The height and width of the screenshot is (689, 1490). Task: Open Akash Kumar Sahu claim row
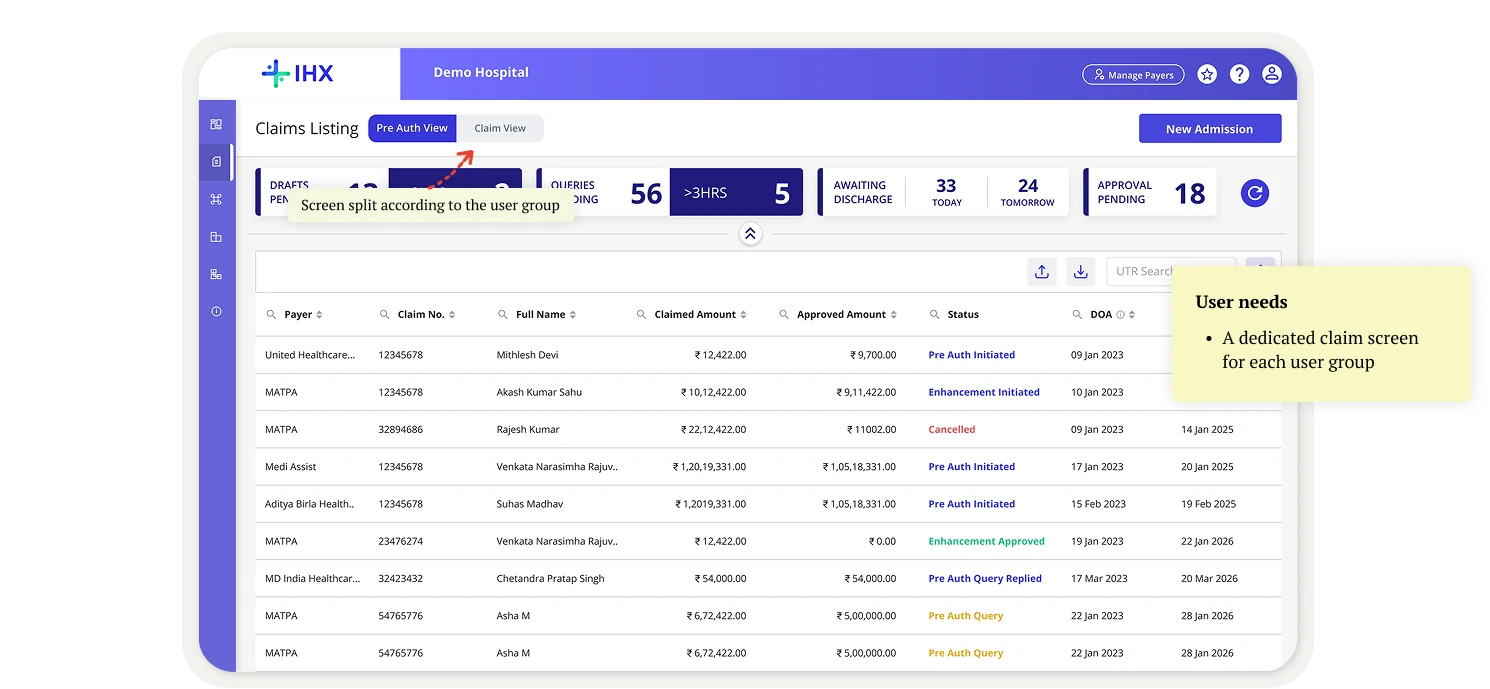768,392
